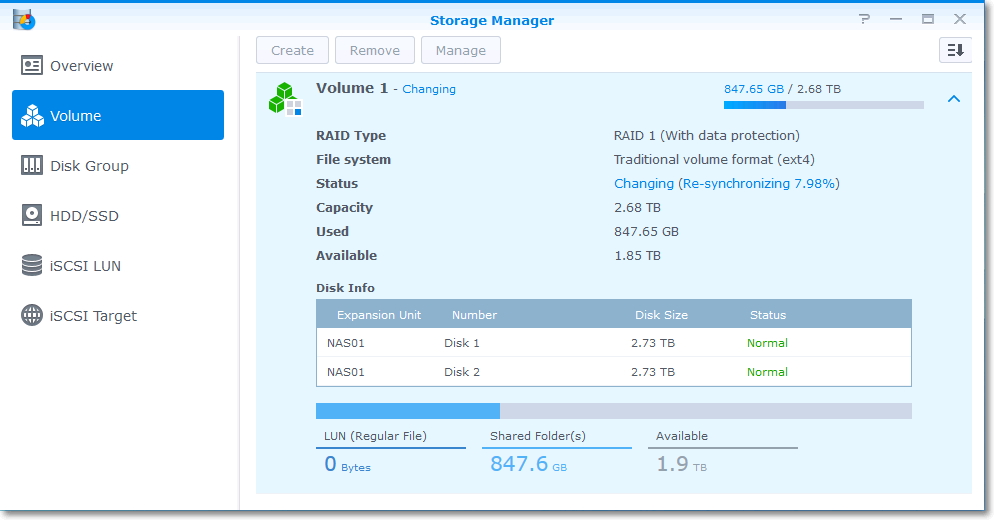
Task: Click the Changing status link beside Volume 1
Action: pos(429,89)
